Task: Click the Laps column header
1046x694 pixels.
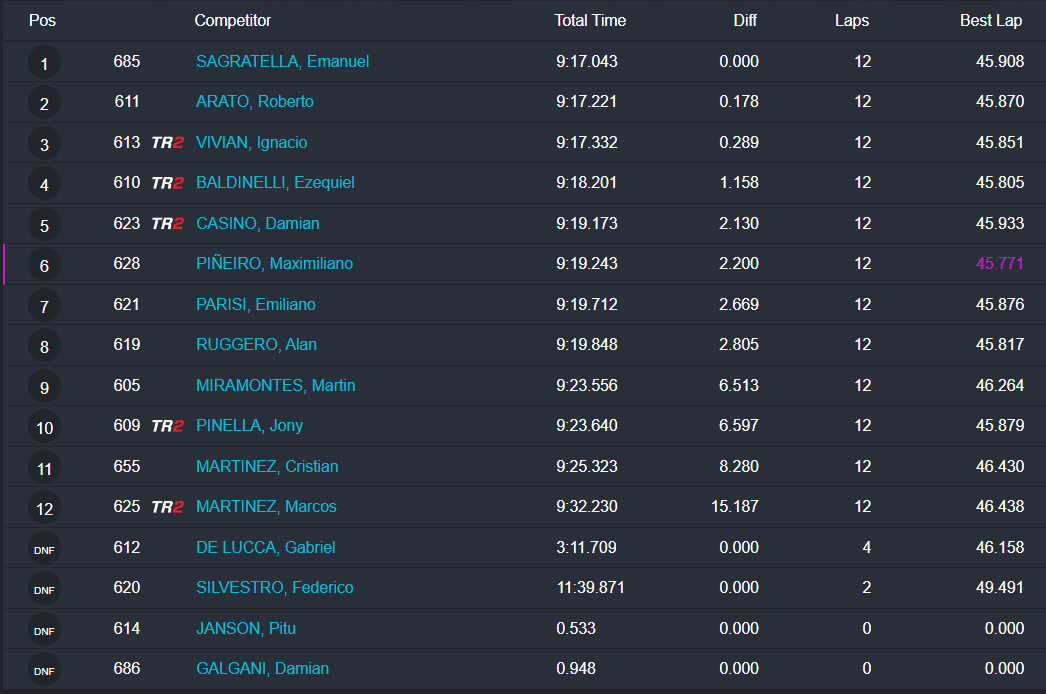Action: pos(852,21)
